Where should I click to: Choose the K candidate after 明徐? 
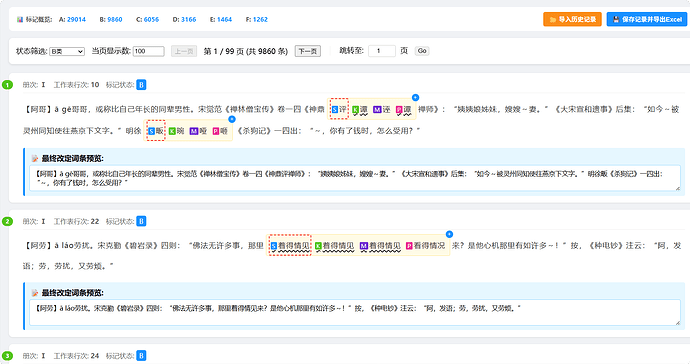point(176,131)
